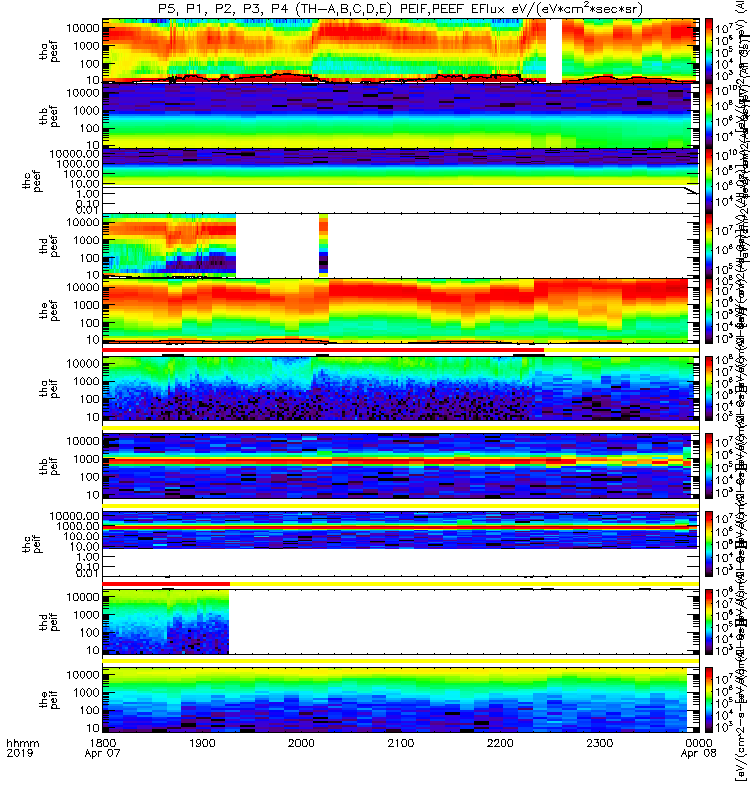The width and height of the screenshot is (750, 800).
Task: Click the 1.00 tick label on the thc peif axis
Action: point(88,557)
